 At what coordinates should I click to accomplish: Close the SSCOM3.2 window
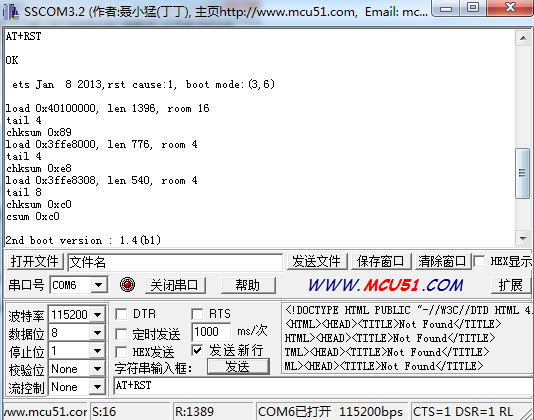[510, 8]
